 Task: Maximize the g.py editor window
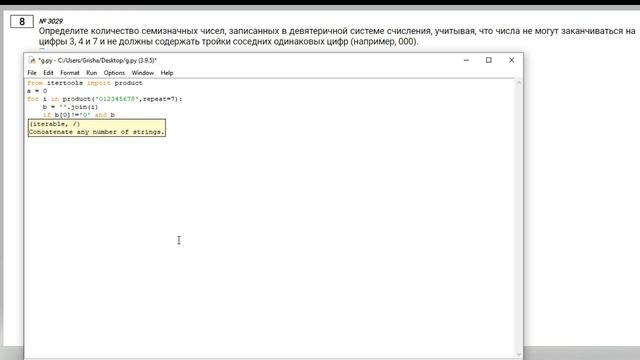(x=489, y=60)
